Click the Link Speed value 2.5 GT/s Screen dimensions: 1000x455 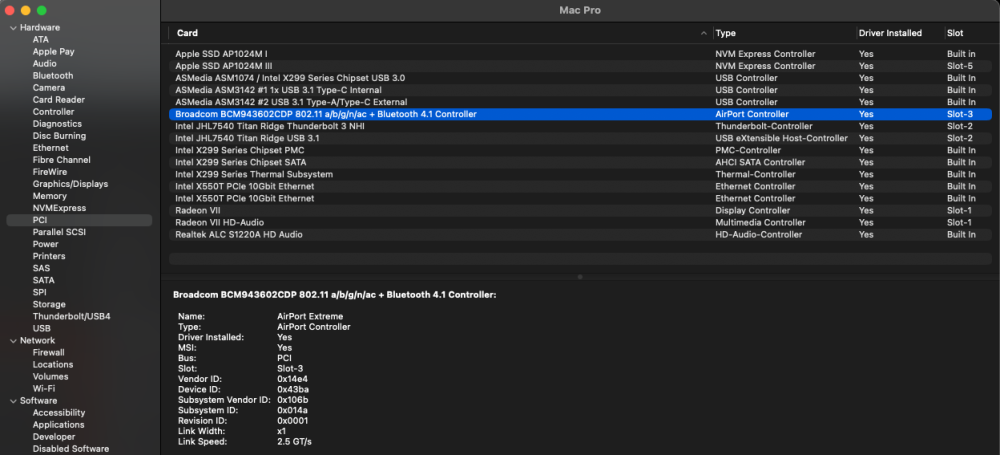pos(295,442)
